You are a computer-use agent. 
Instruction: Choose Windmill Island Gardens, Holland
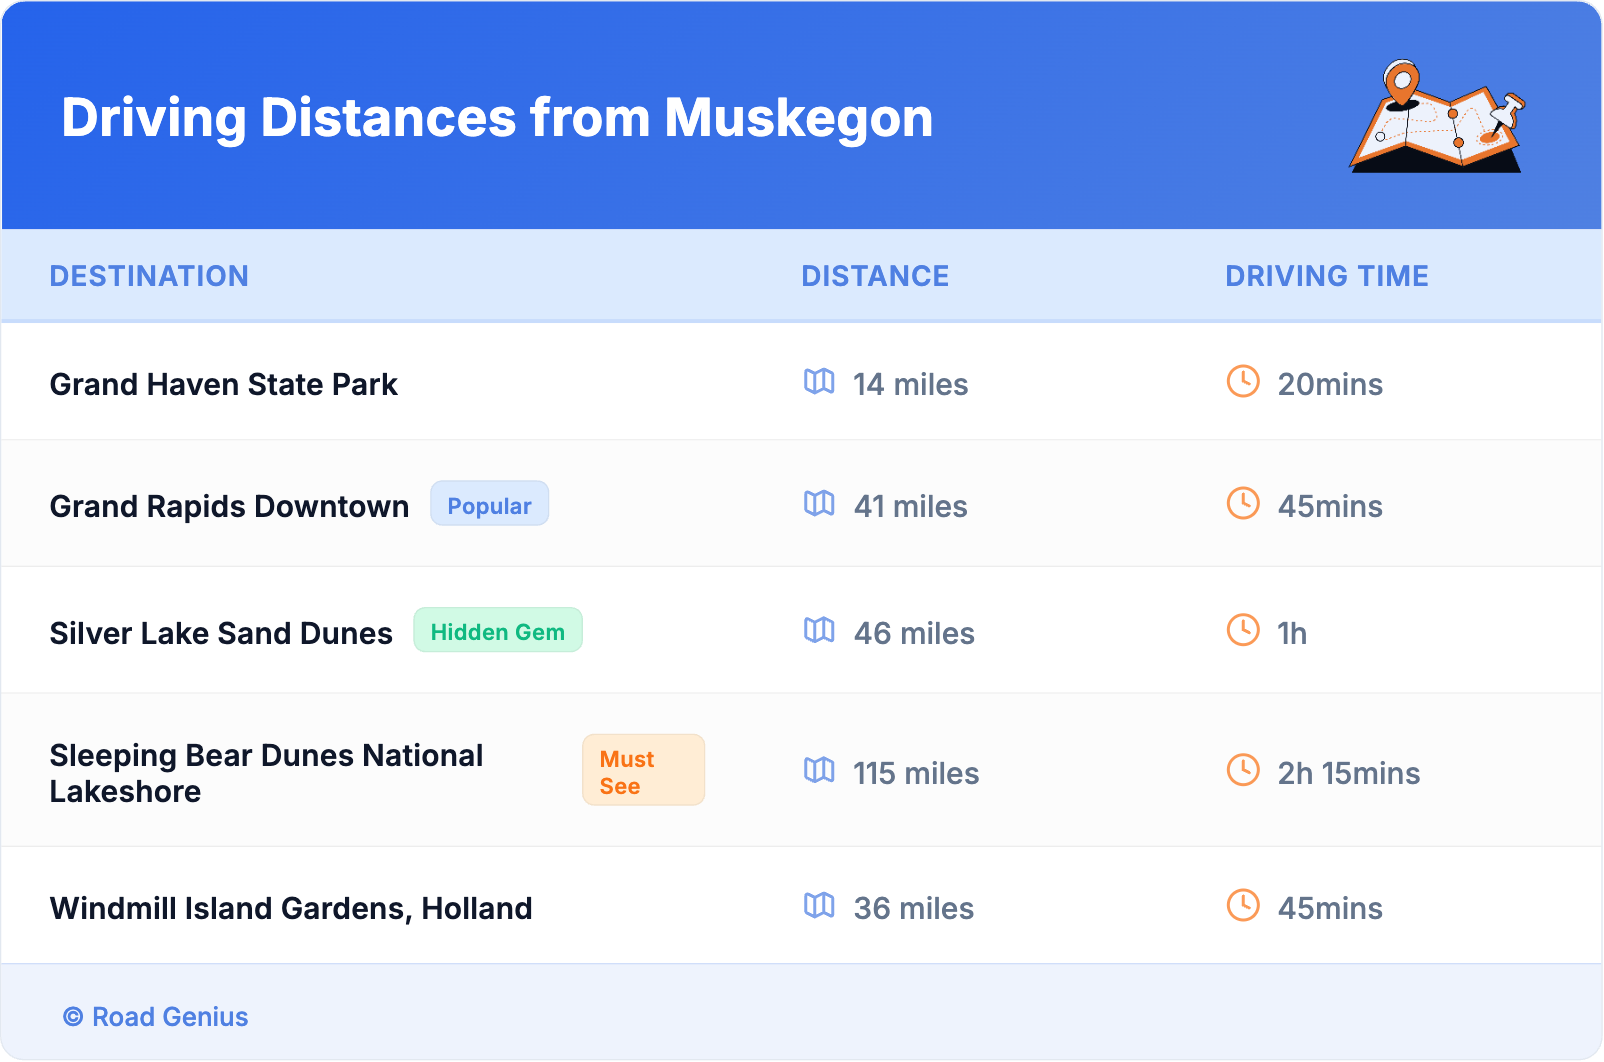[x=291, y=909]
